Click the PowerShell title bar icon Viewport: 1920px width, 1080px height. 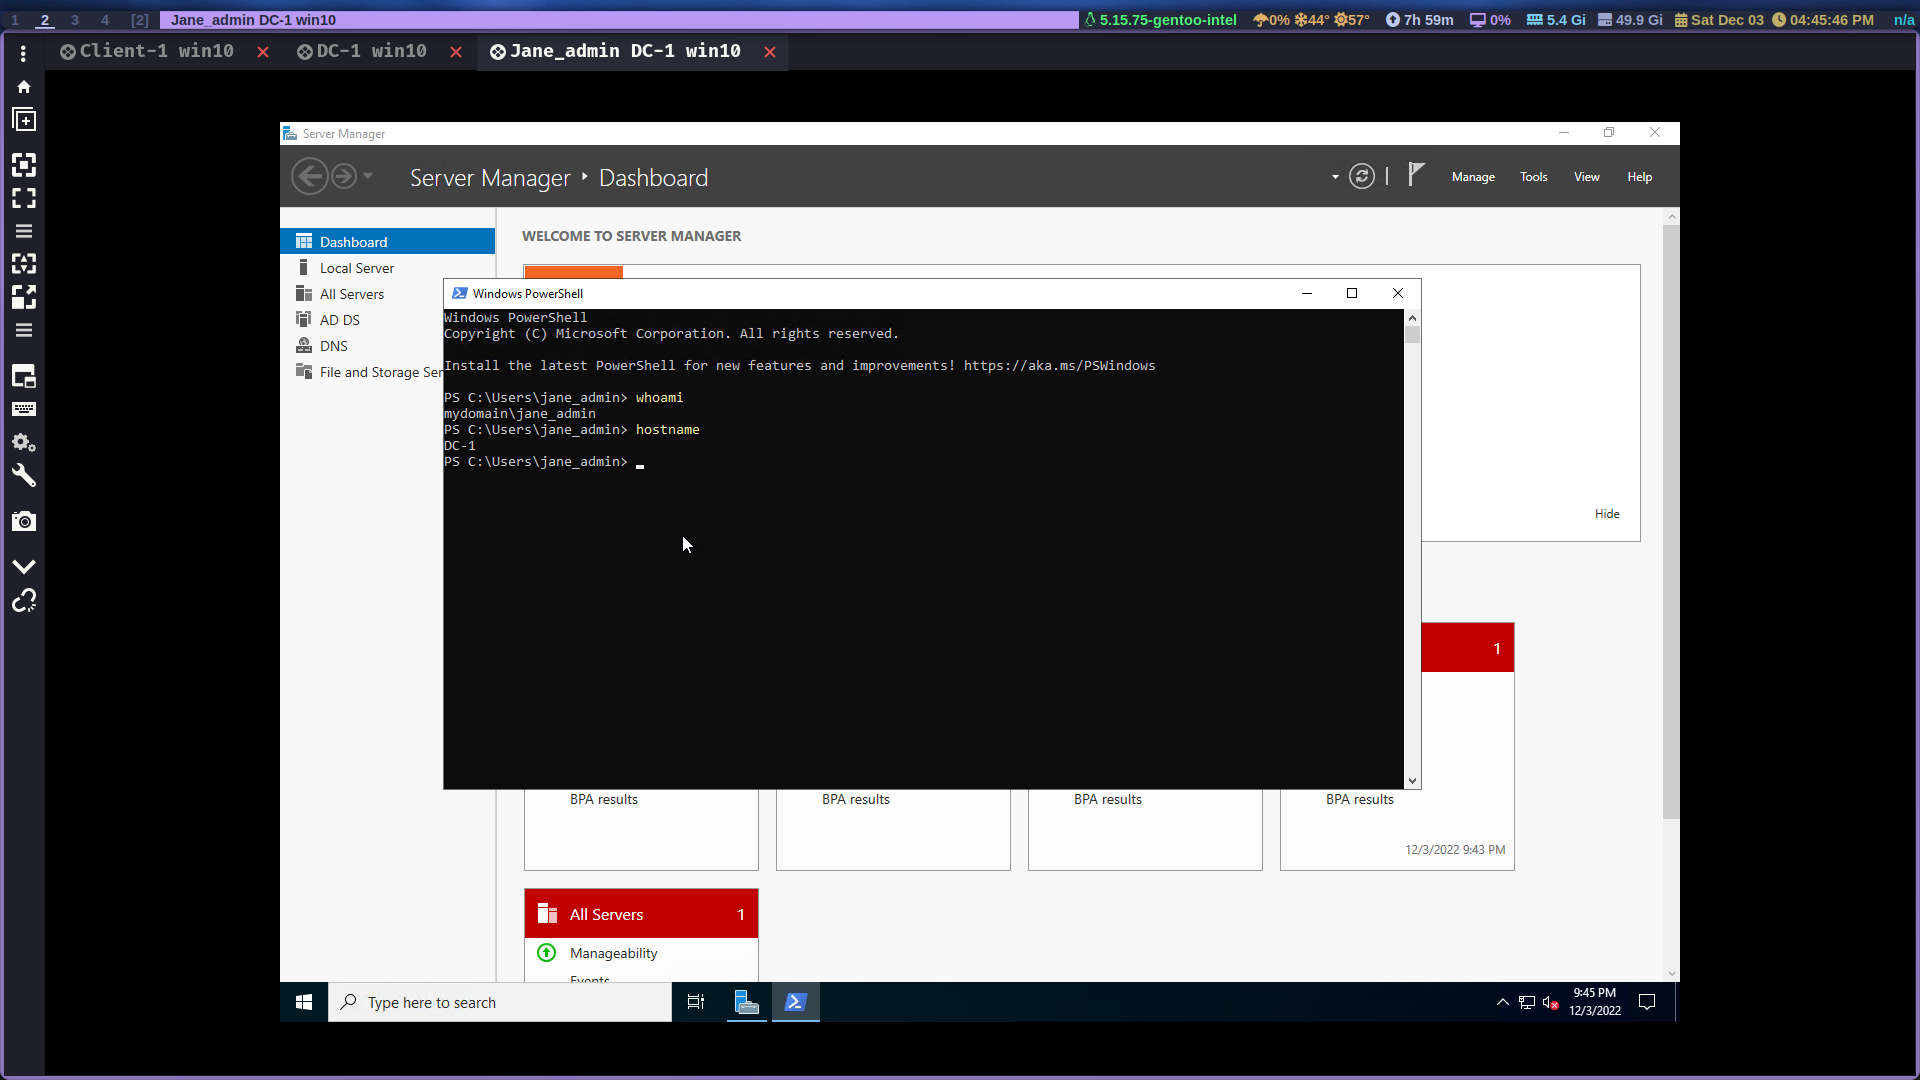[459, 293]
